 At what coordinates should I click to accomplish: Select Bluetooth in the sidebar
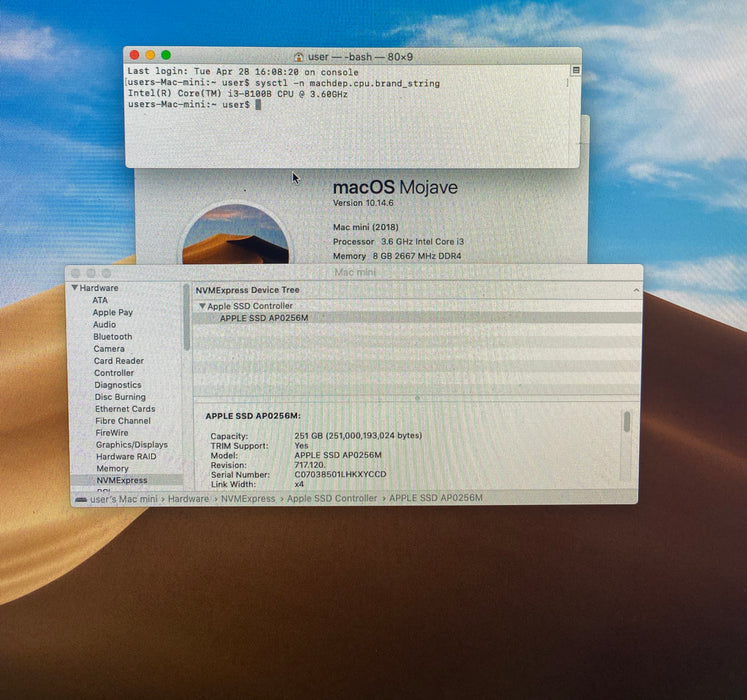(112, 336)
